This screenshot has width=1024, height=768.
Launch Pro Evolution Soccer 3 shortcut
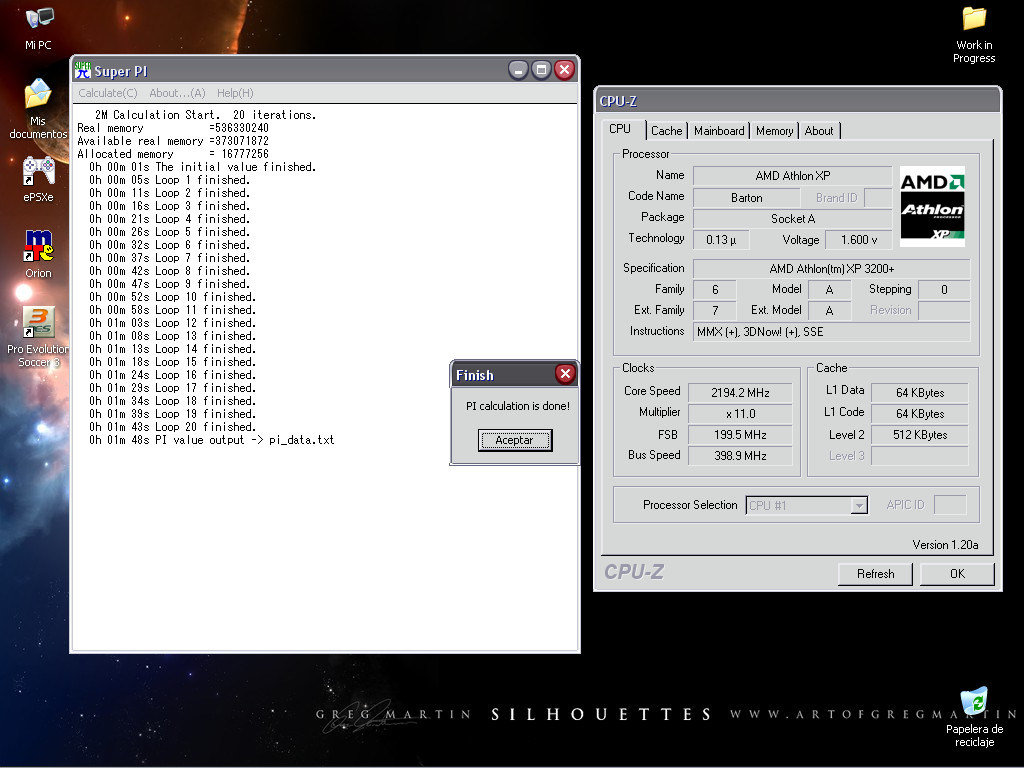pos(38,322)
